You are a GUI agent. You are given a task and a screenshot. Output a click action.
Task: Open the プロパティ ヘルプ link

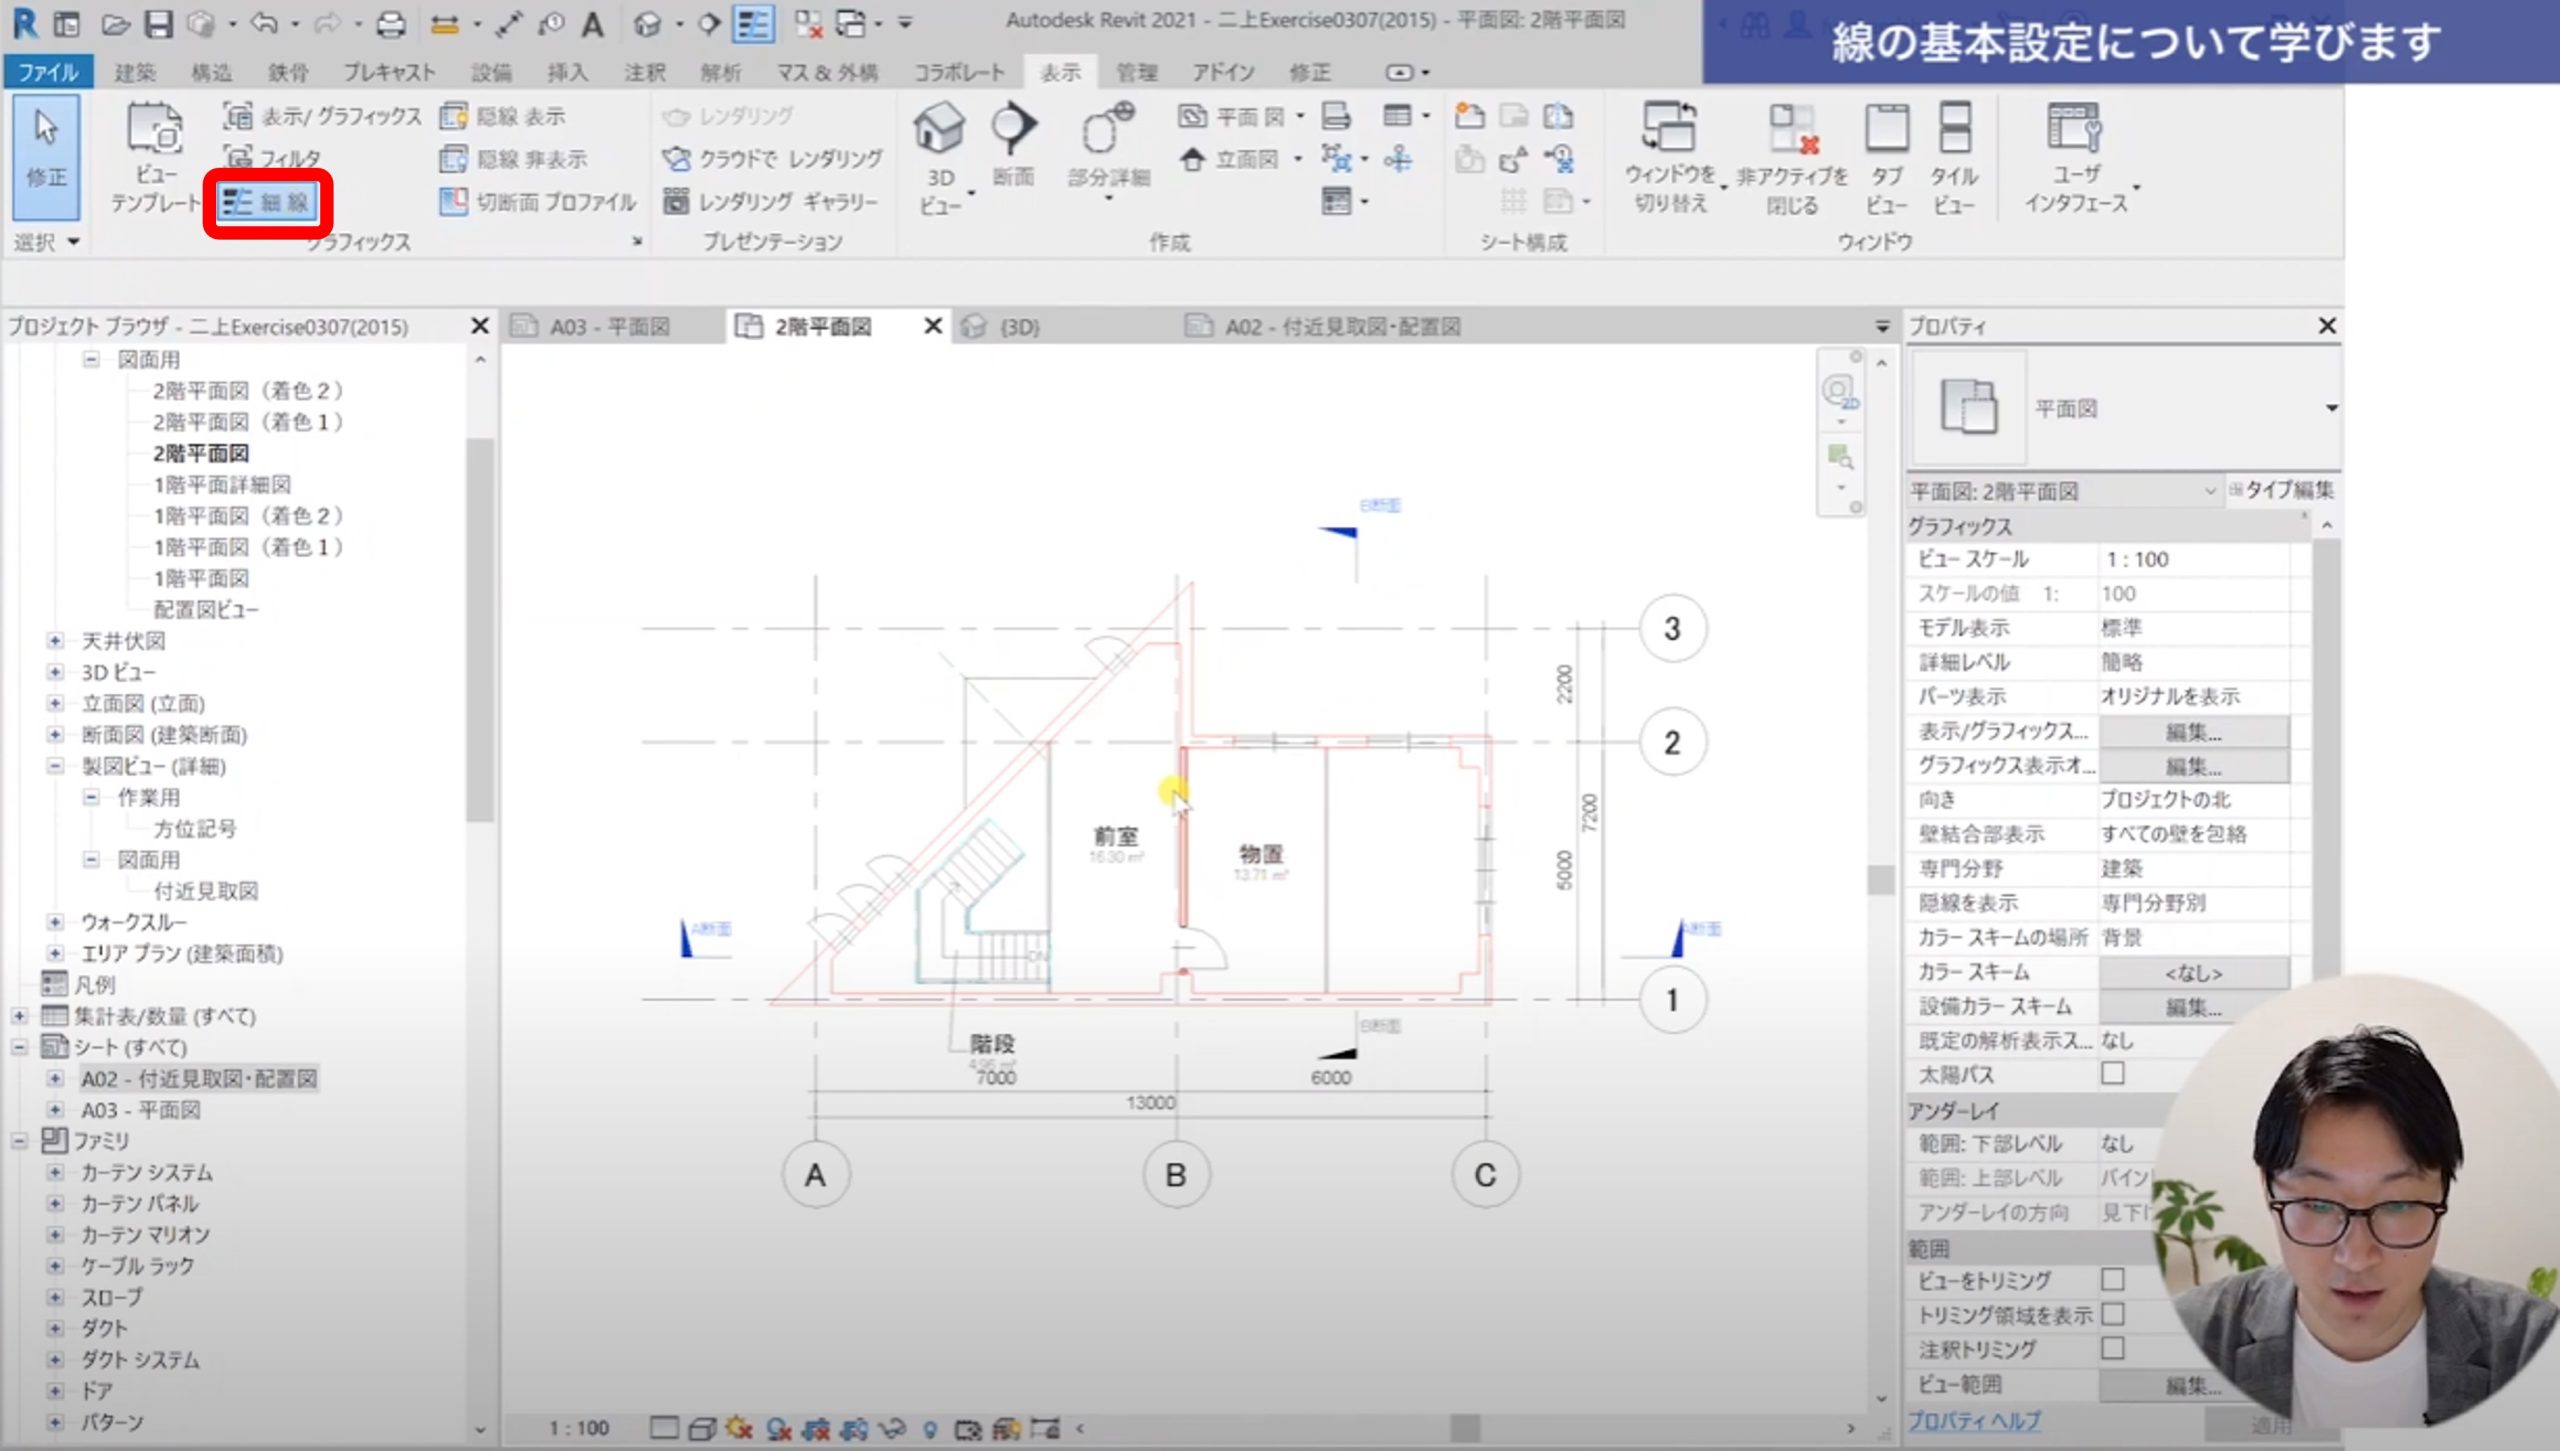(x=1974, y=1420)
